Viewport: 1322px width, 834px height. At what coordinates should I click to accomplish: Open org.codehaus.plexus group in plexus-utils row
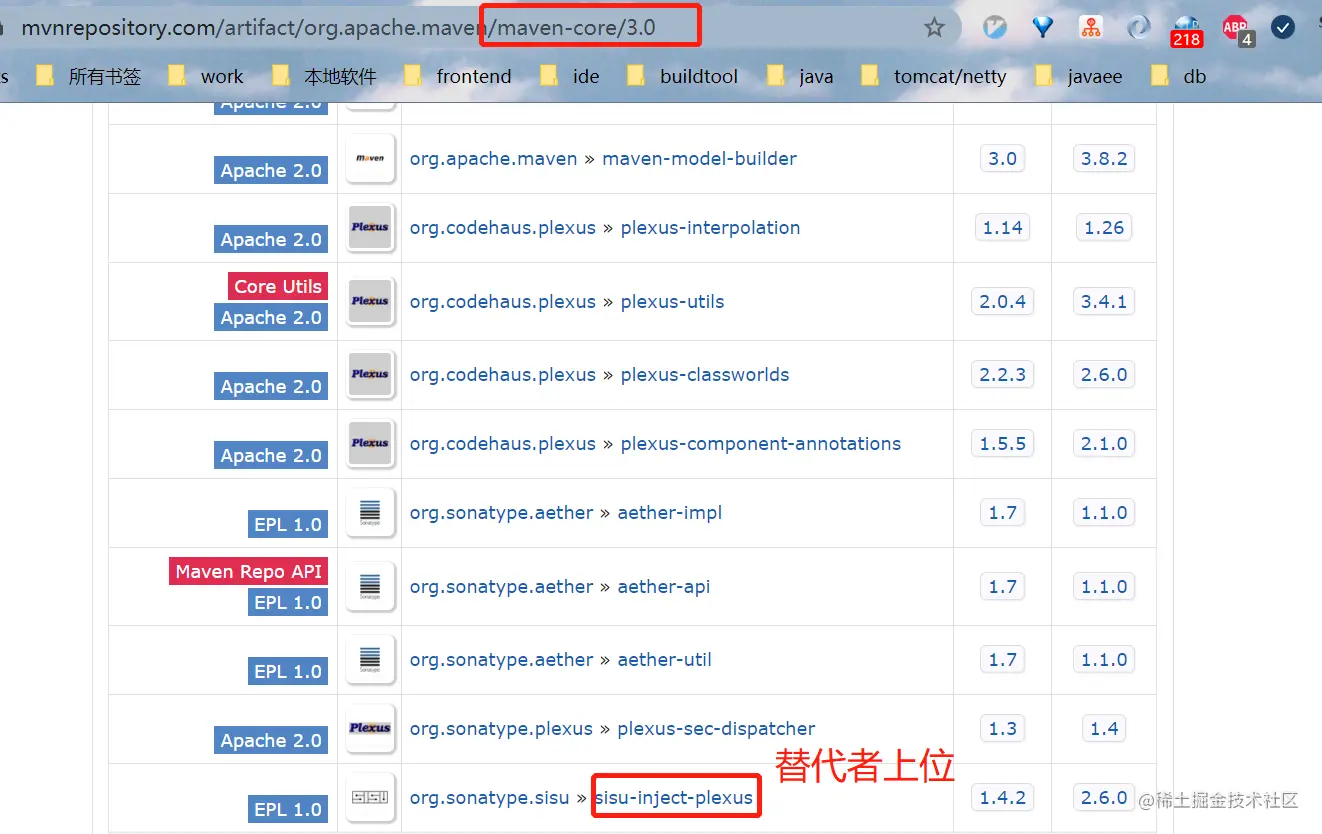[x=503, y=301]
